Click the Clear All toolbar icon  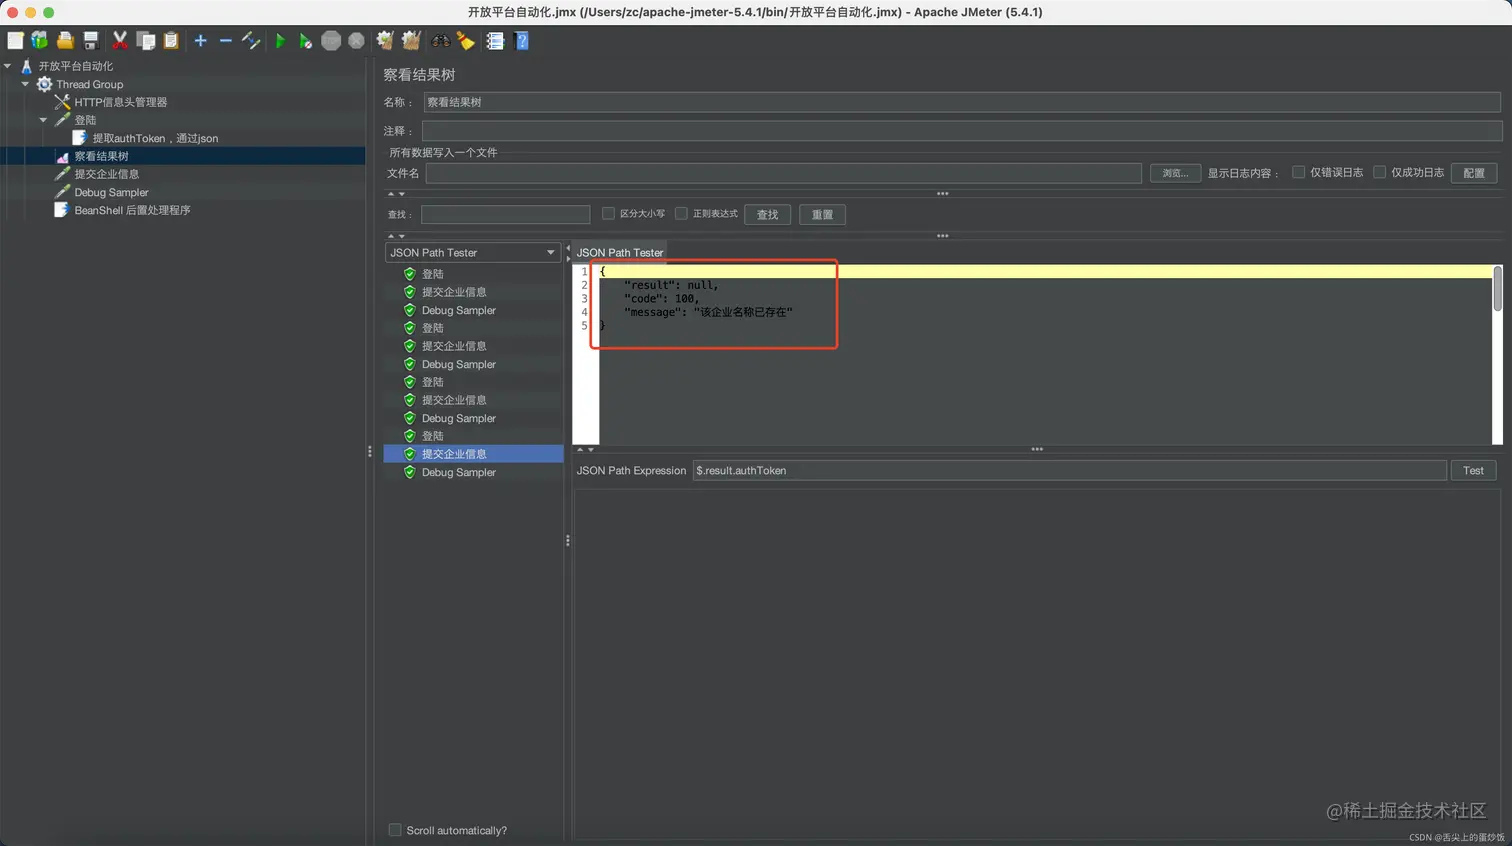(410, 41)
